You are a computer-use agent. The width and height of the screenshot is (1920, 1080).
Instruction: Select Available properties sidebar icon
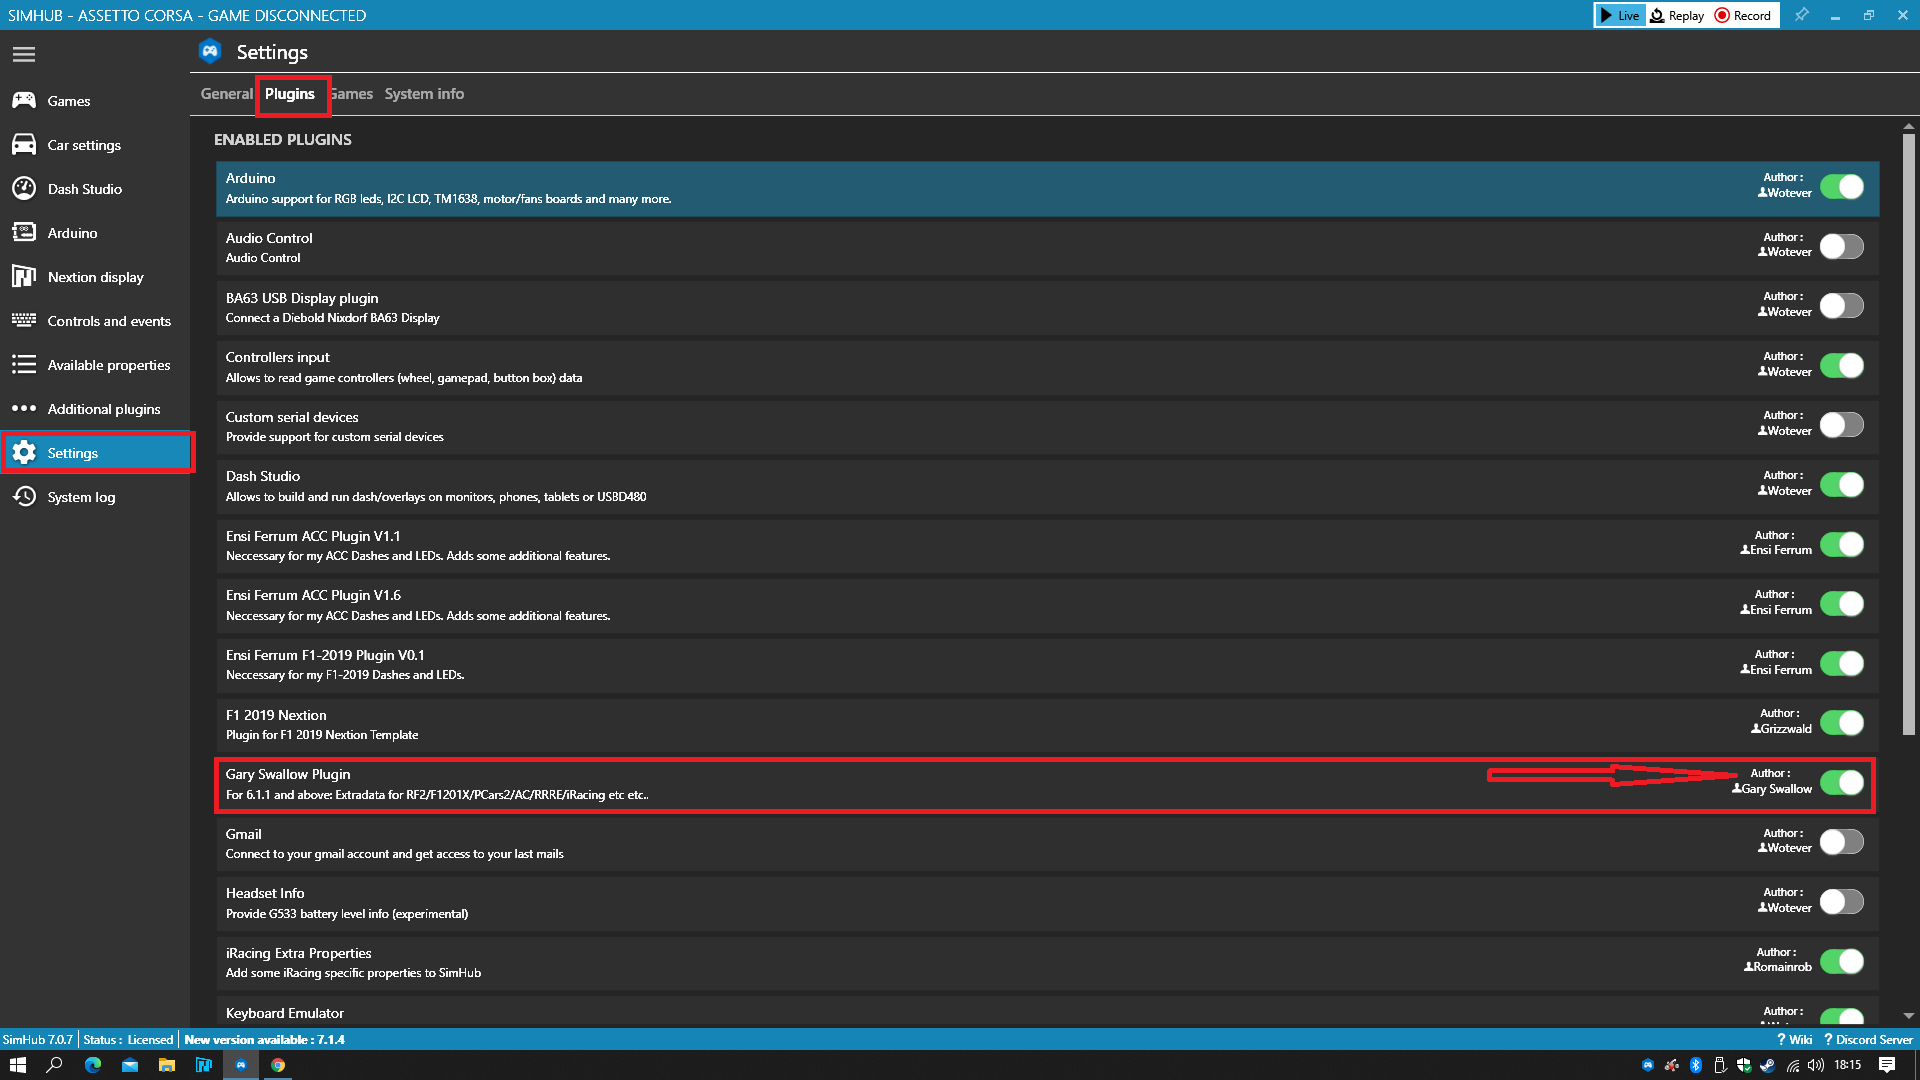(22, 364)
